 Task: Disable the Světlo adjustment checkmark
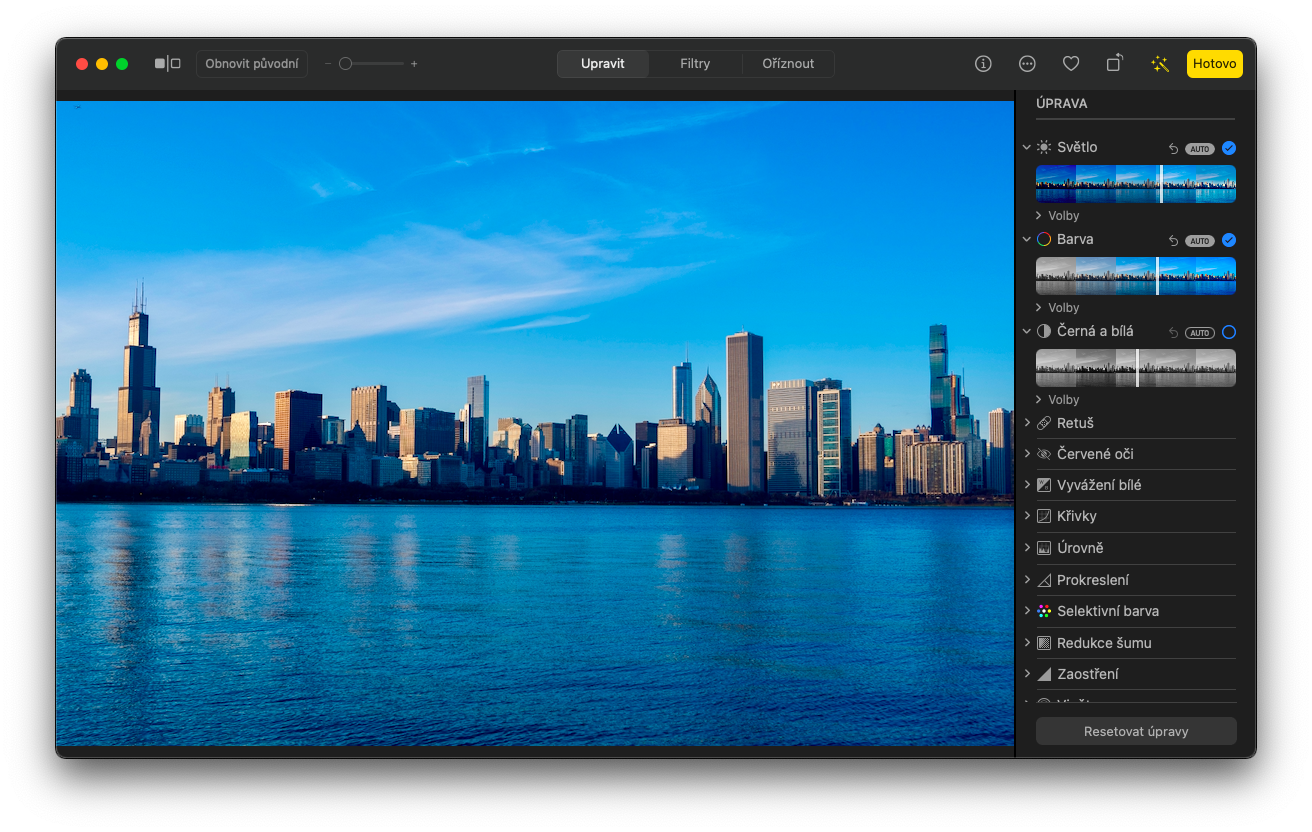click(x=1229, y=148)
